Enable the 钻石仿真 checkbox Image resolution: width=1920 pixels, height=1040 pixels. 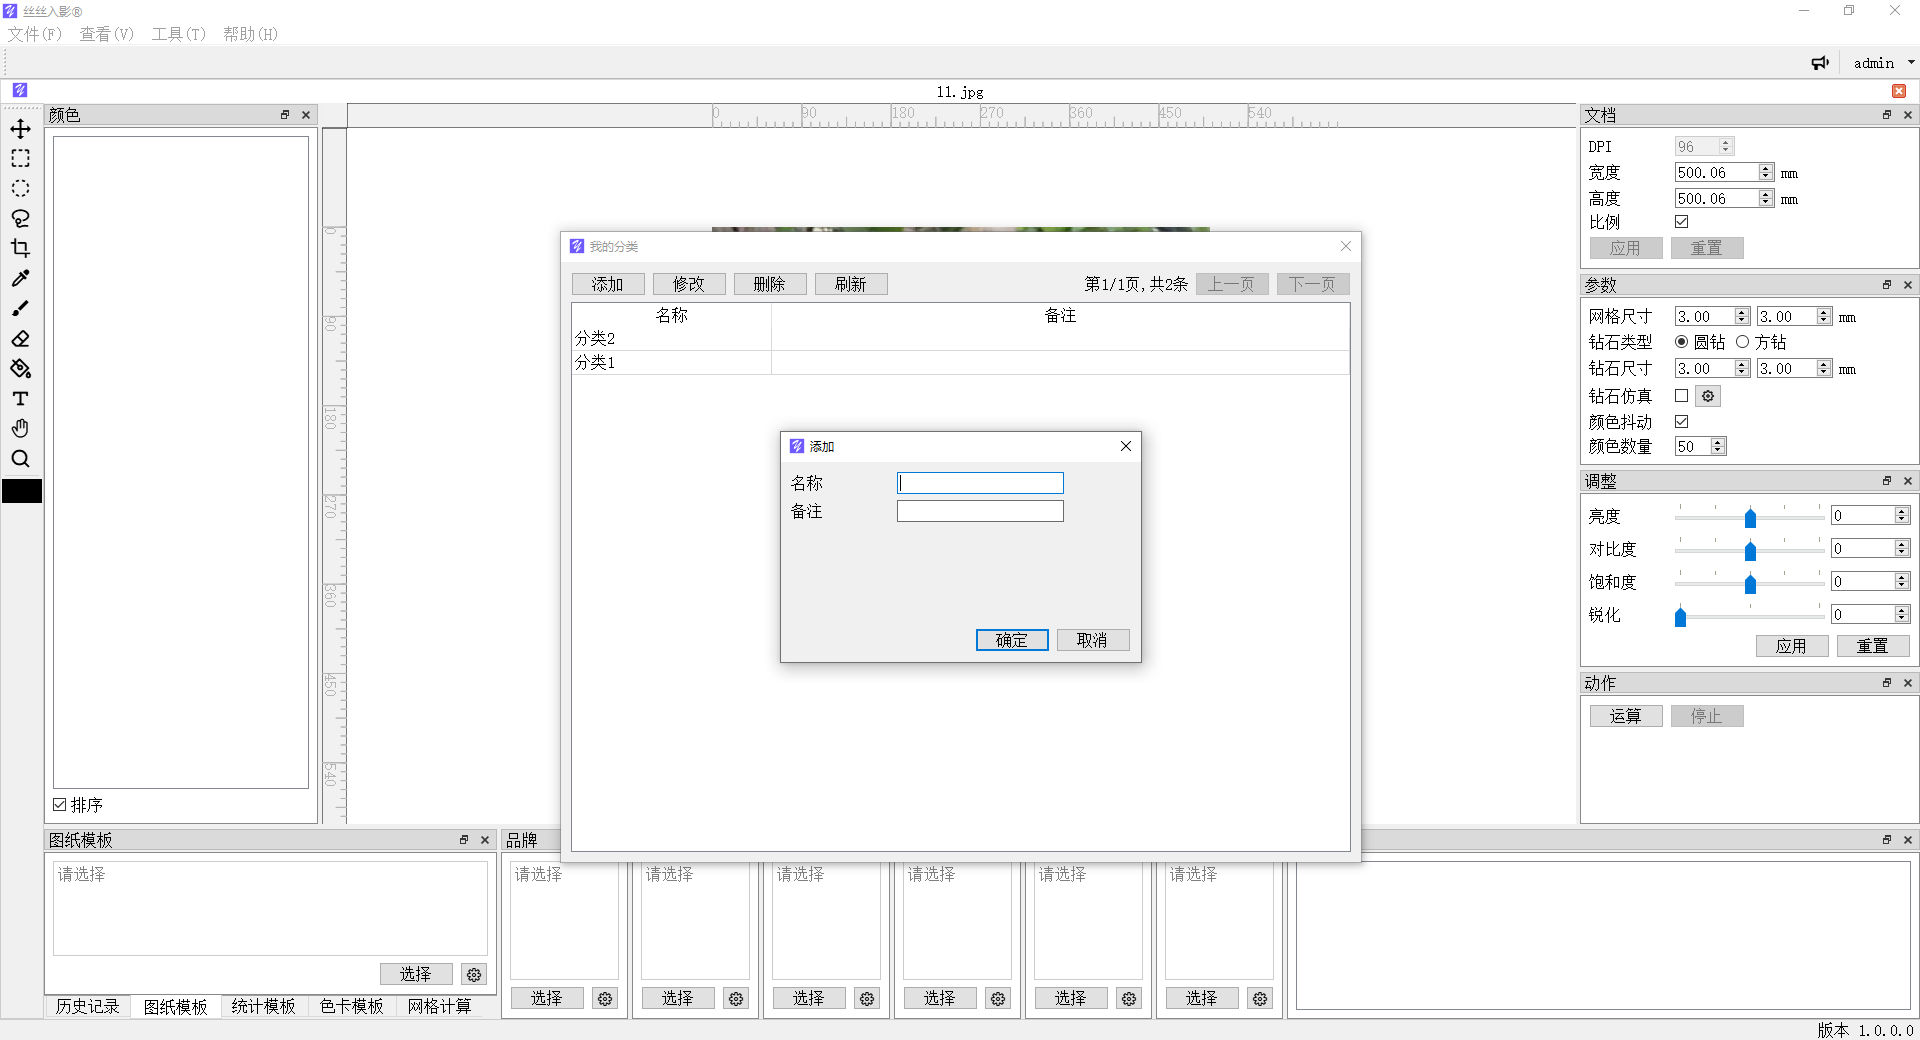point(1681,396)
